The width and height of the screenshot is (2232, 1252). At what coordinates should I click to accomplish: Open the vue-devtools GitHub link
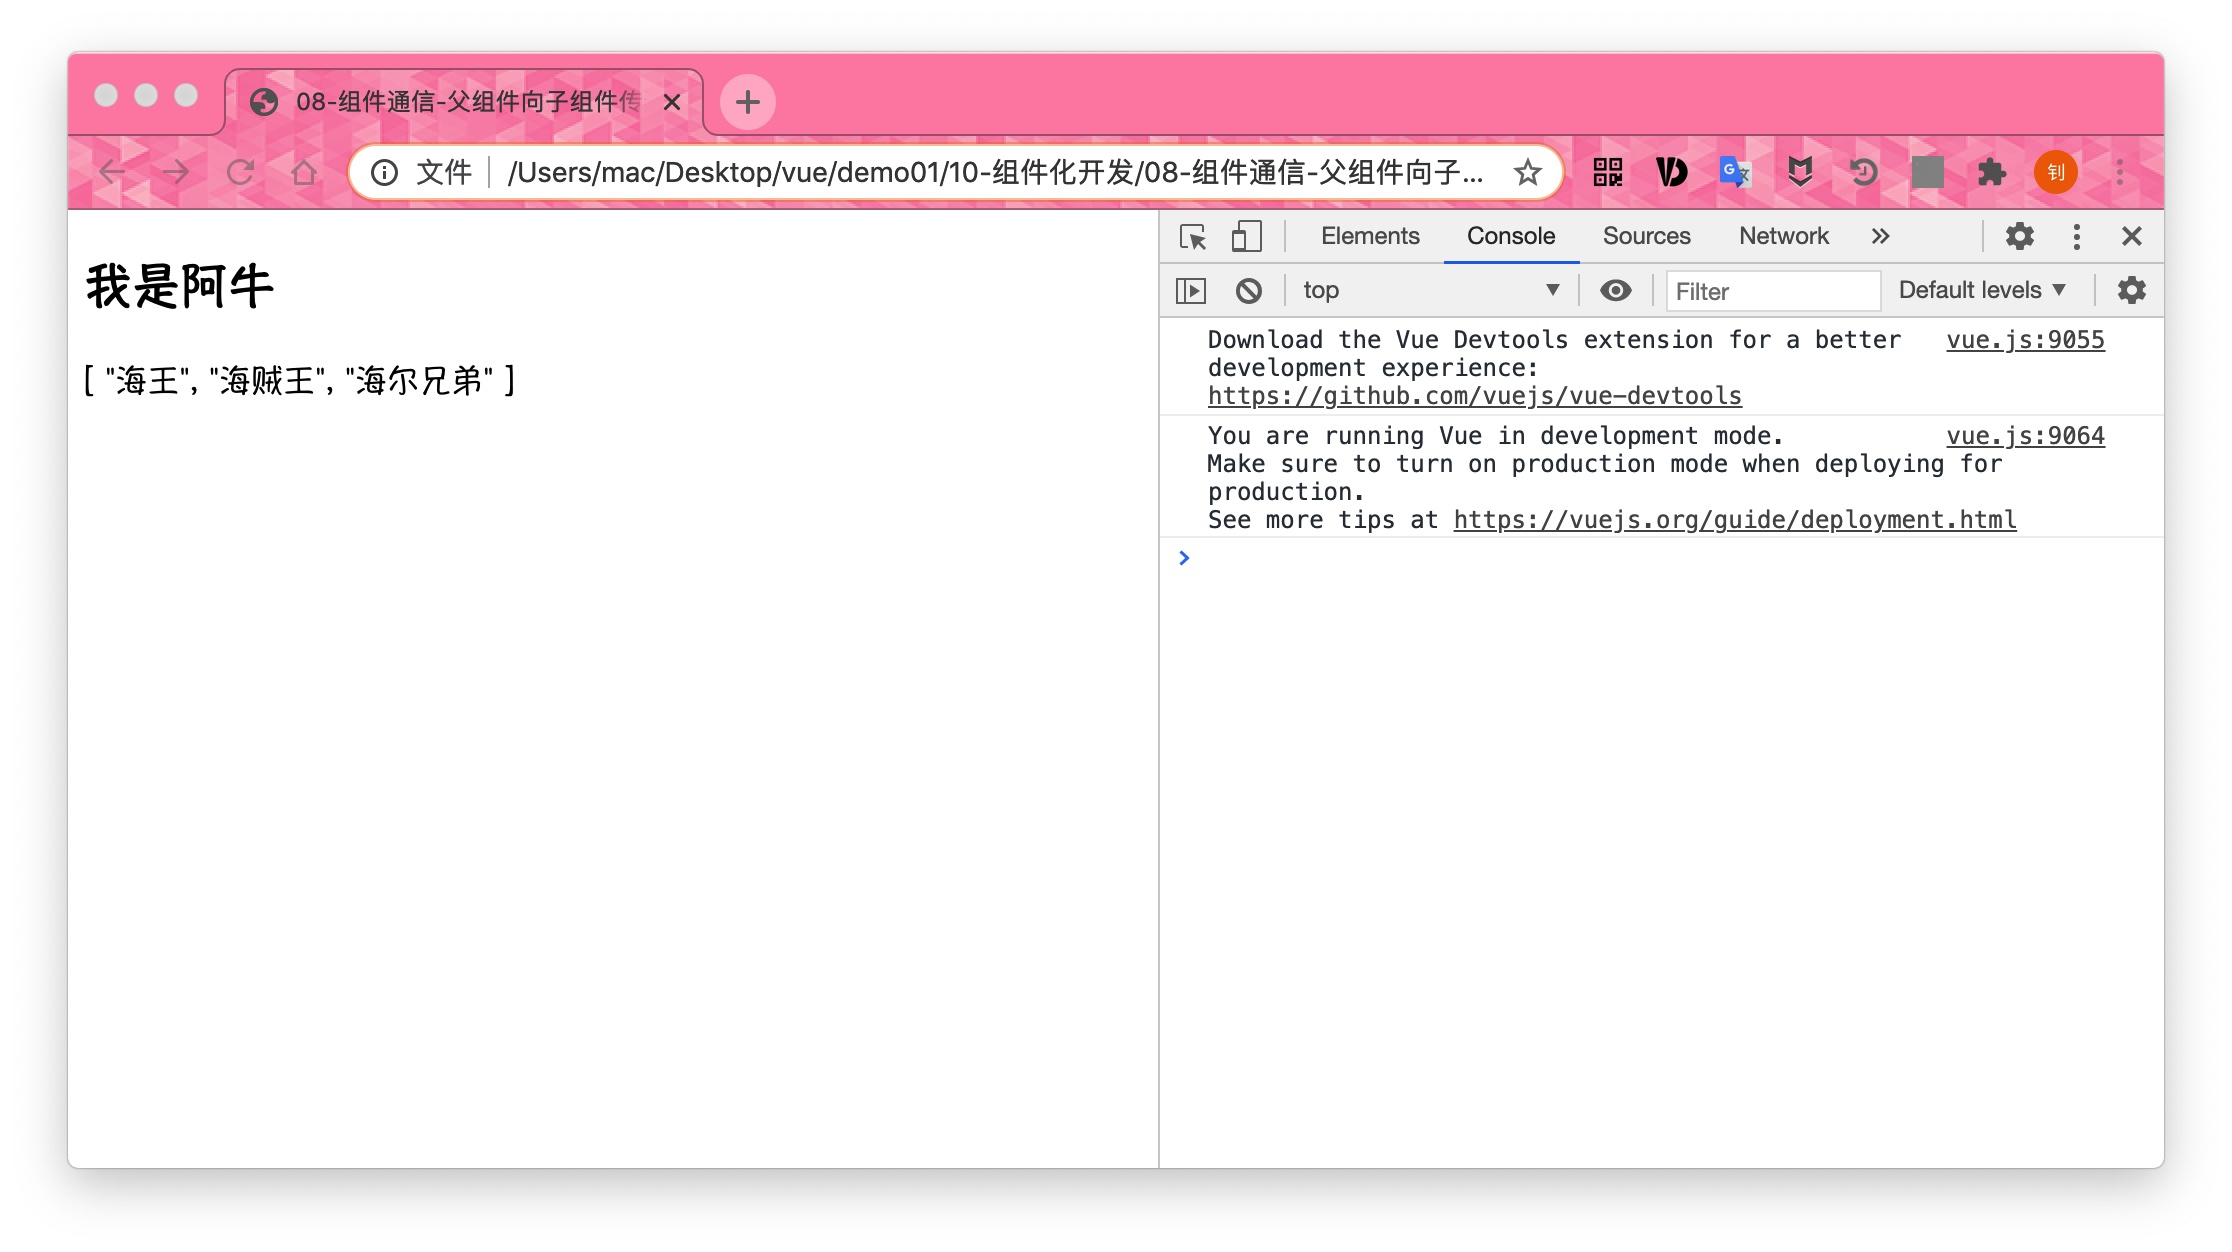coord(1474,396)
